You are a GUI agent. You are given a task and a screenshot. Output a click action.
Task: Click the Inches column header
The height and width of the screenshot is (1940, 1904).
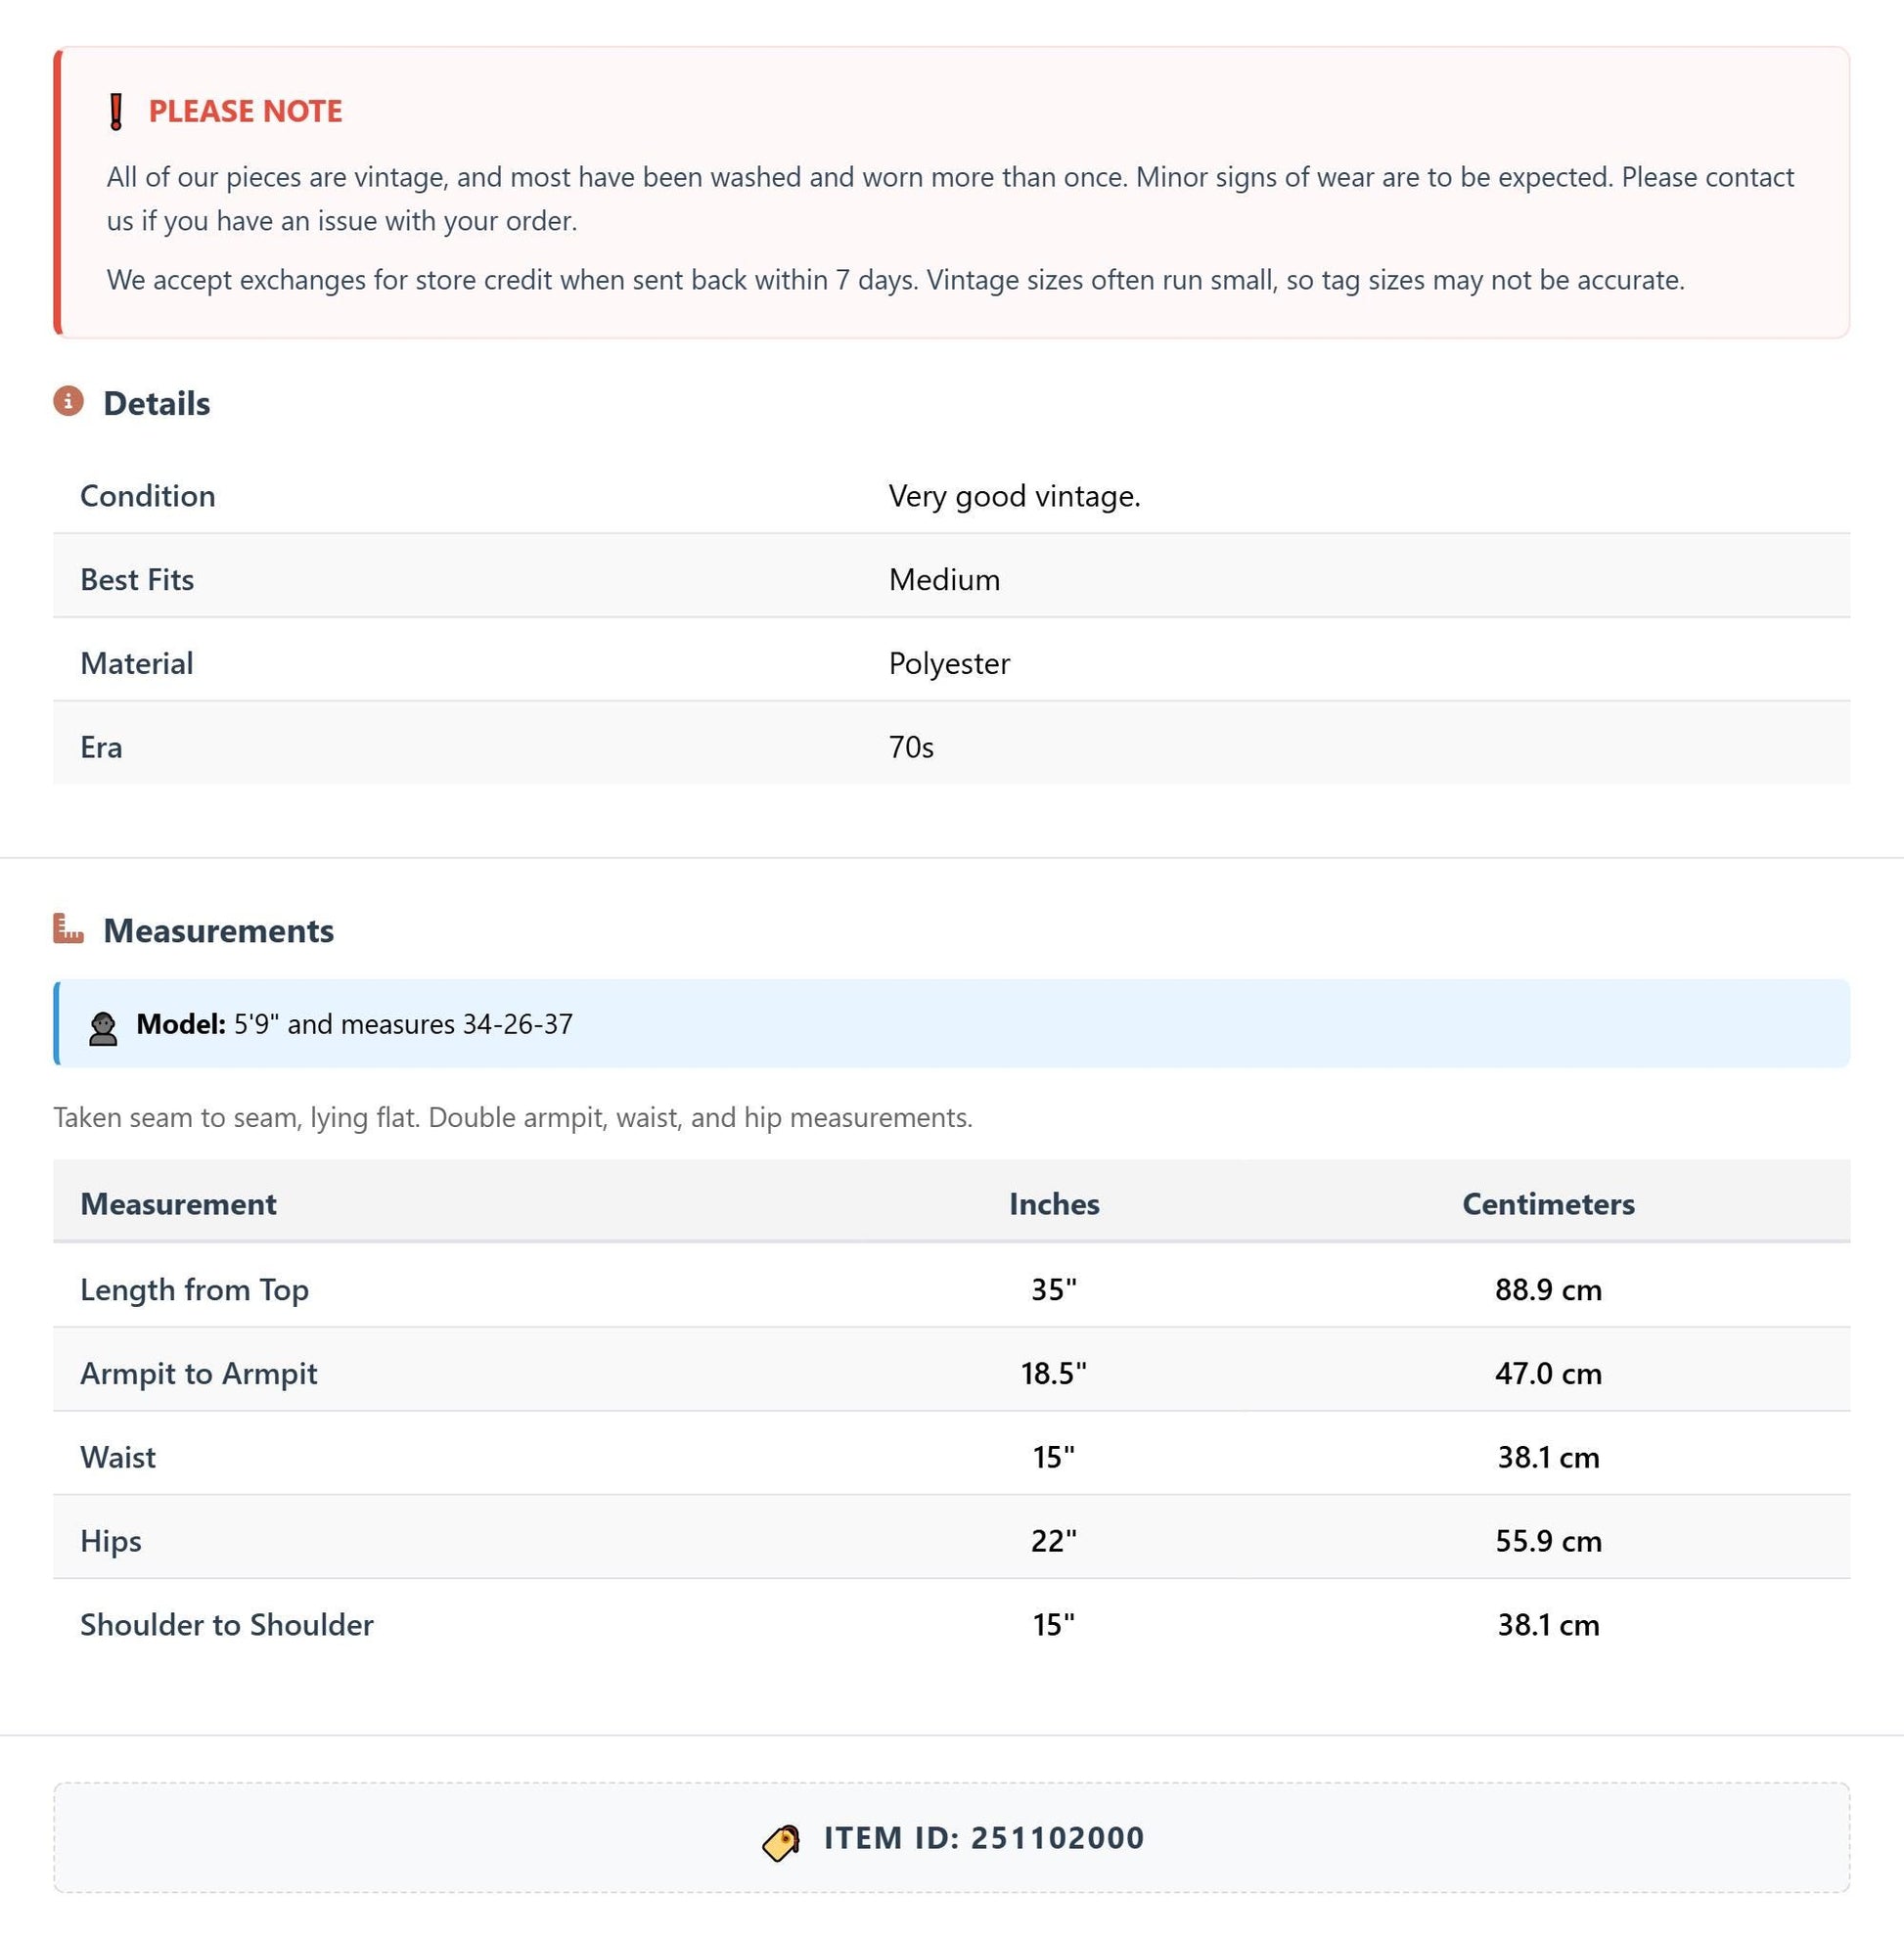click(1054, 1203)
